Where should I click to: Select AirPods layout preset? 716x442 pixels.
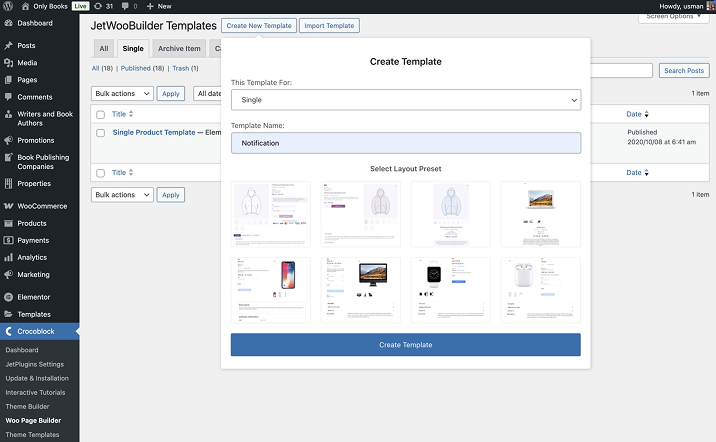(541, 290)
